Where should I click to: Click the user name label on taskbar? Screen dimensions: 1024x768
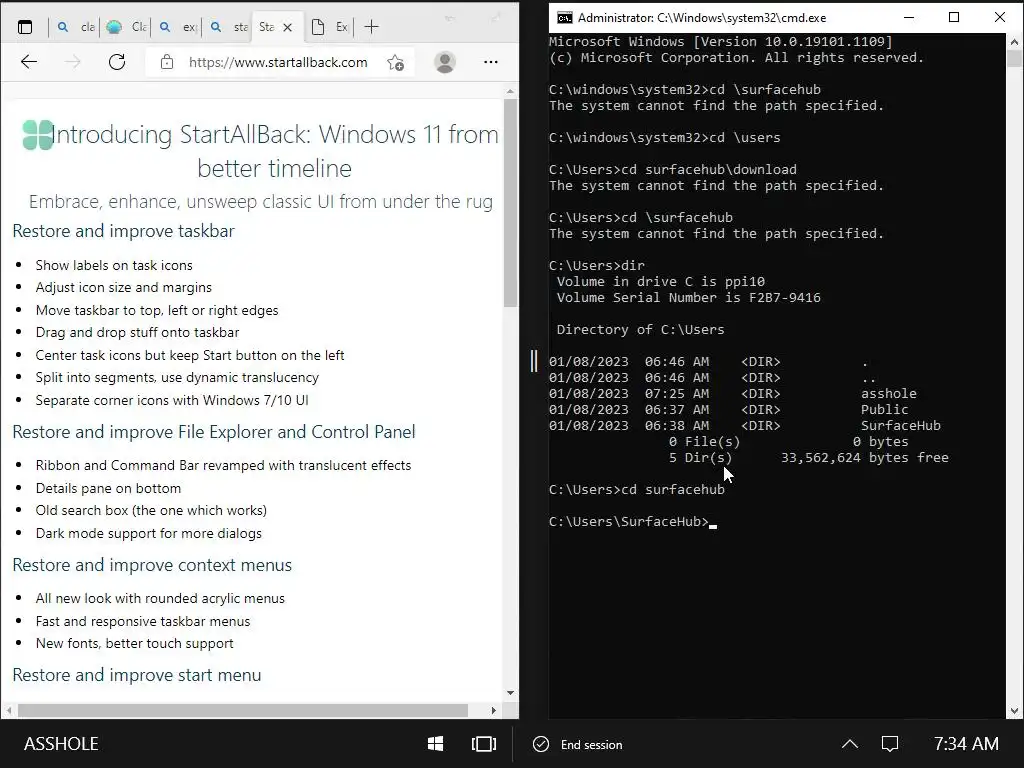click(x=61, y=744)
